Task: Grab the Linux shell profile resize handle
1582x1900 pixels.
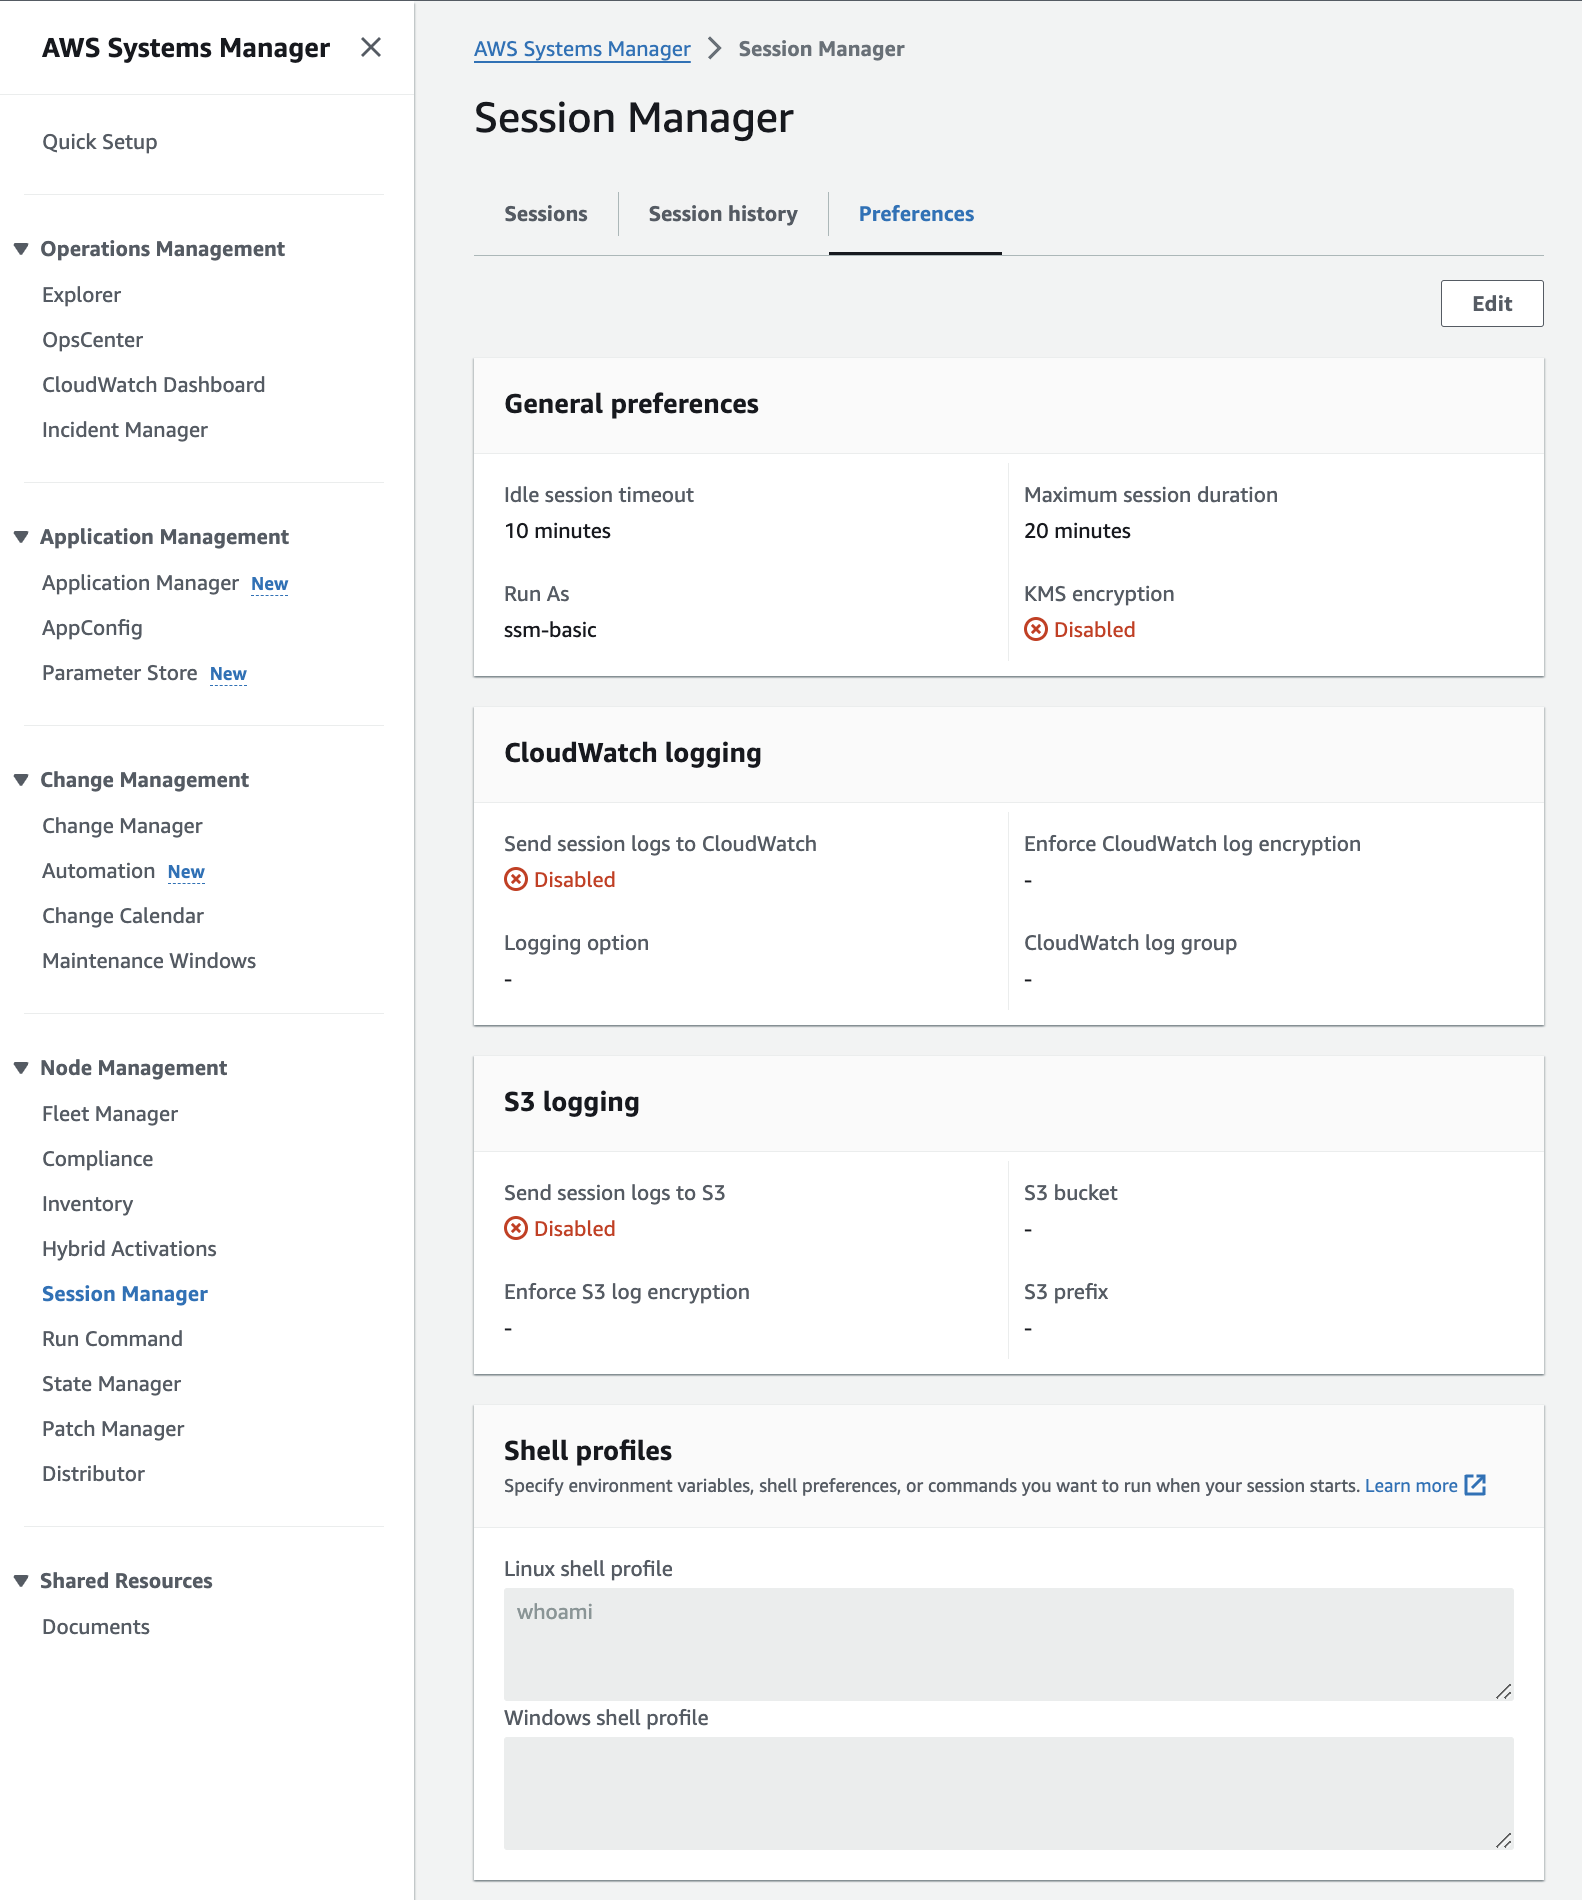Action: click(1502, 1691)
